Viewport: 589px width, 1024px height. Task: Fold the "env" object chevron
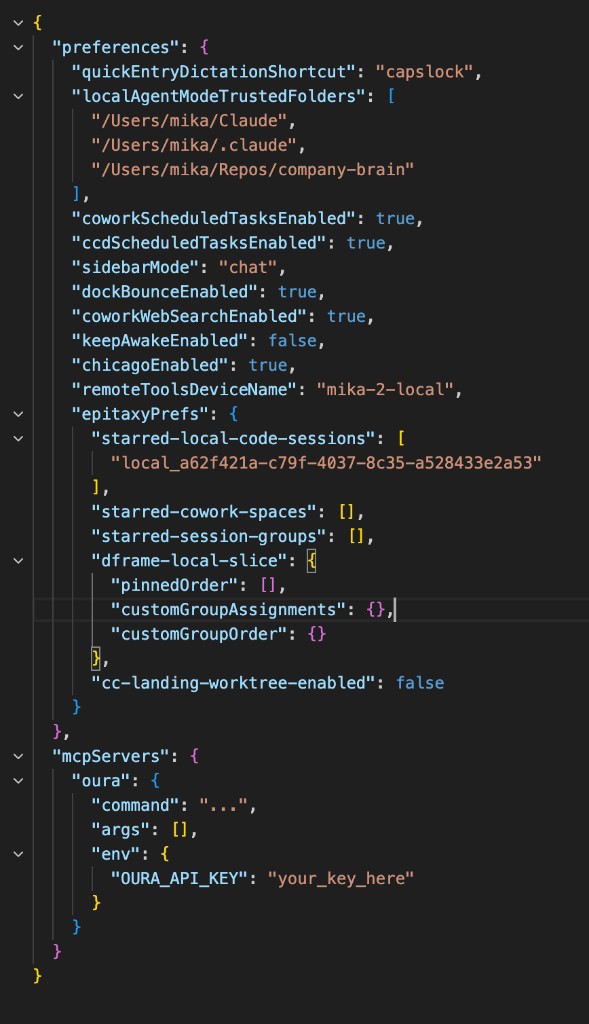18,854
